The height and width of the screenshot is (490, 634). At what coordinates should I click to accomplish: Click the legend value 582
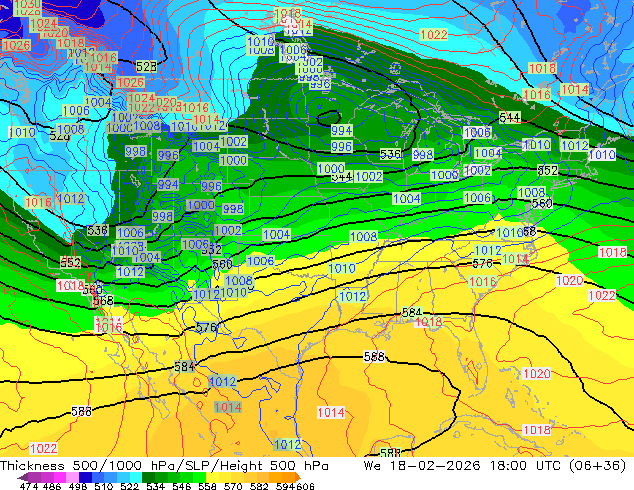[x=259, y=486]
